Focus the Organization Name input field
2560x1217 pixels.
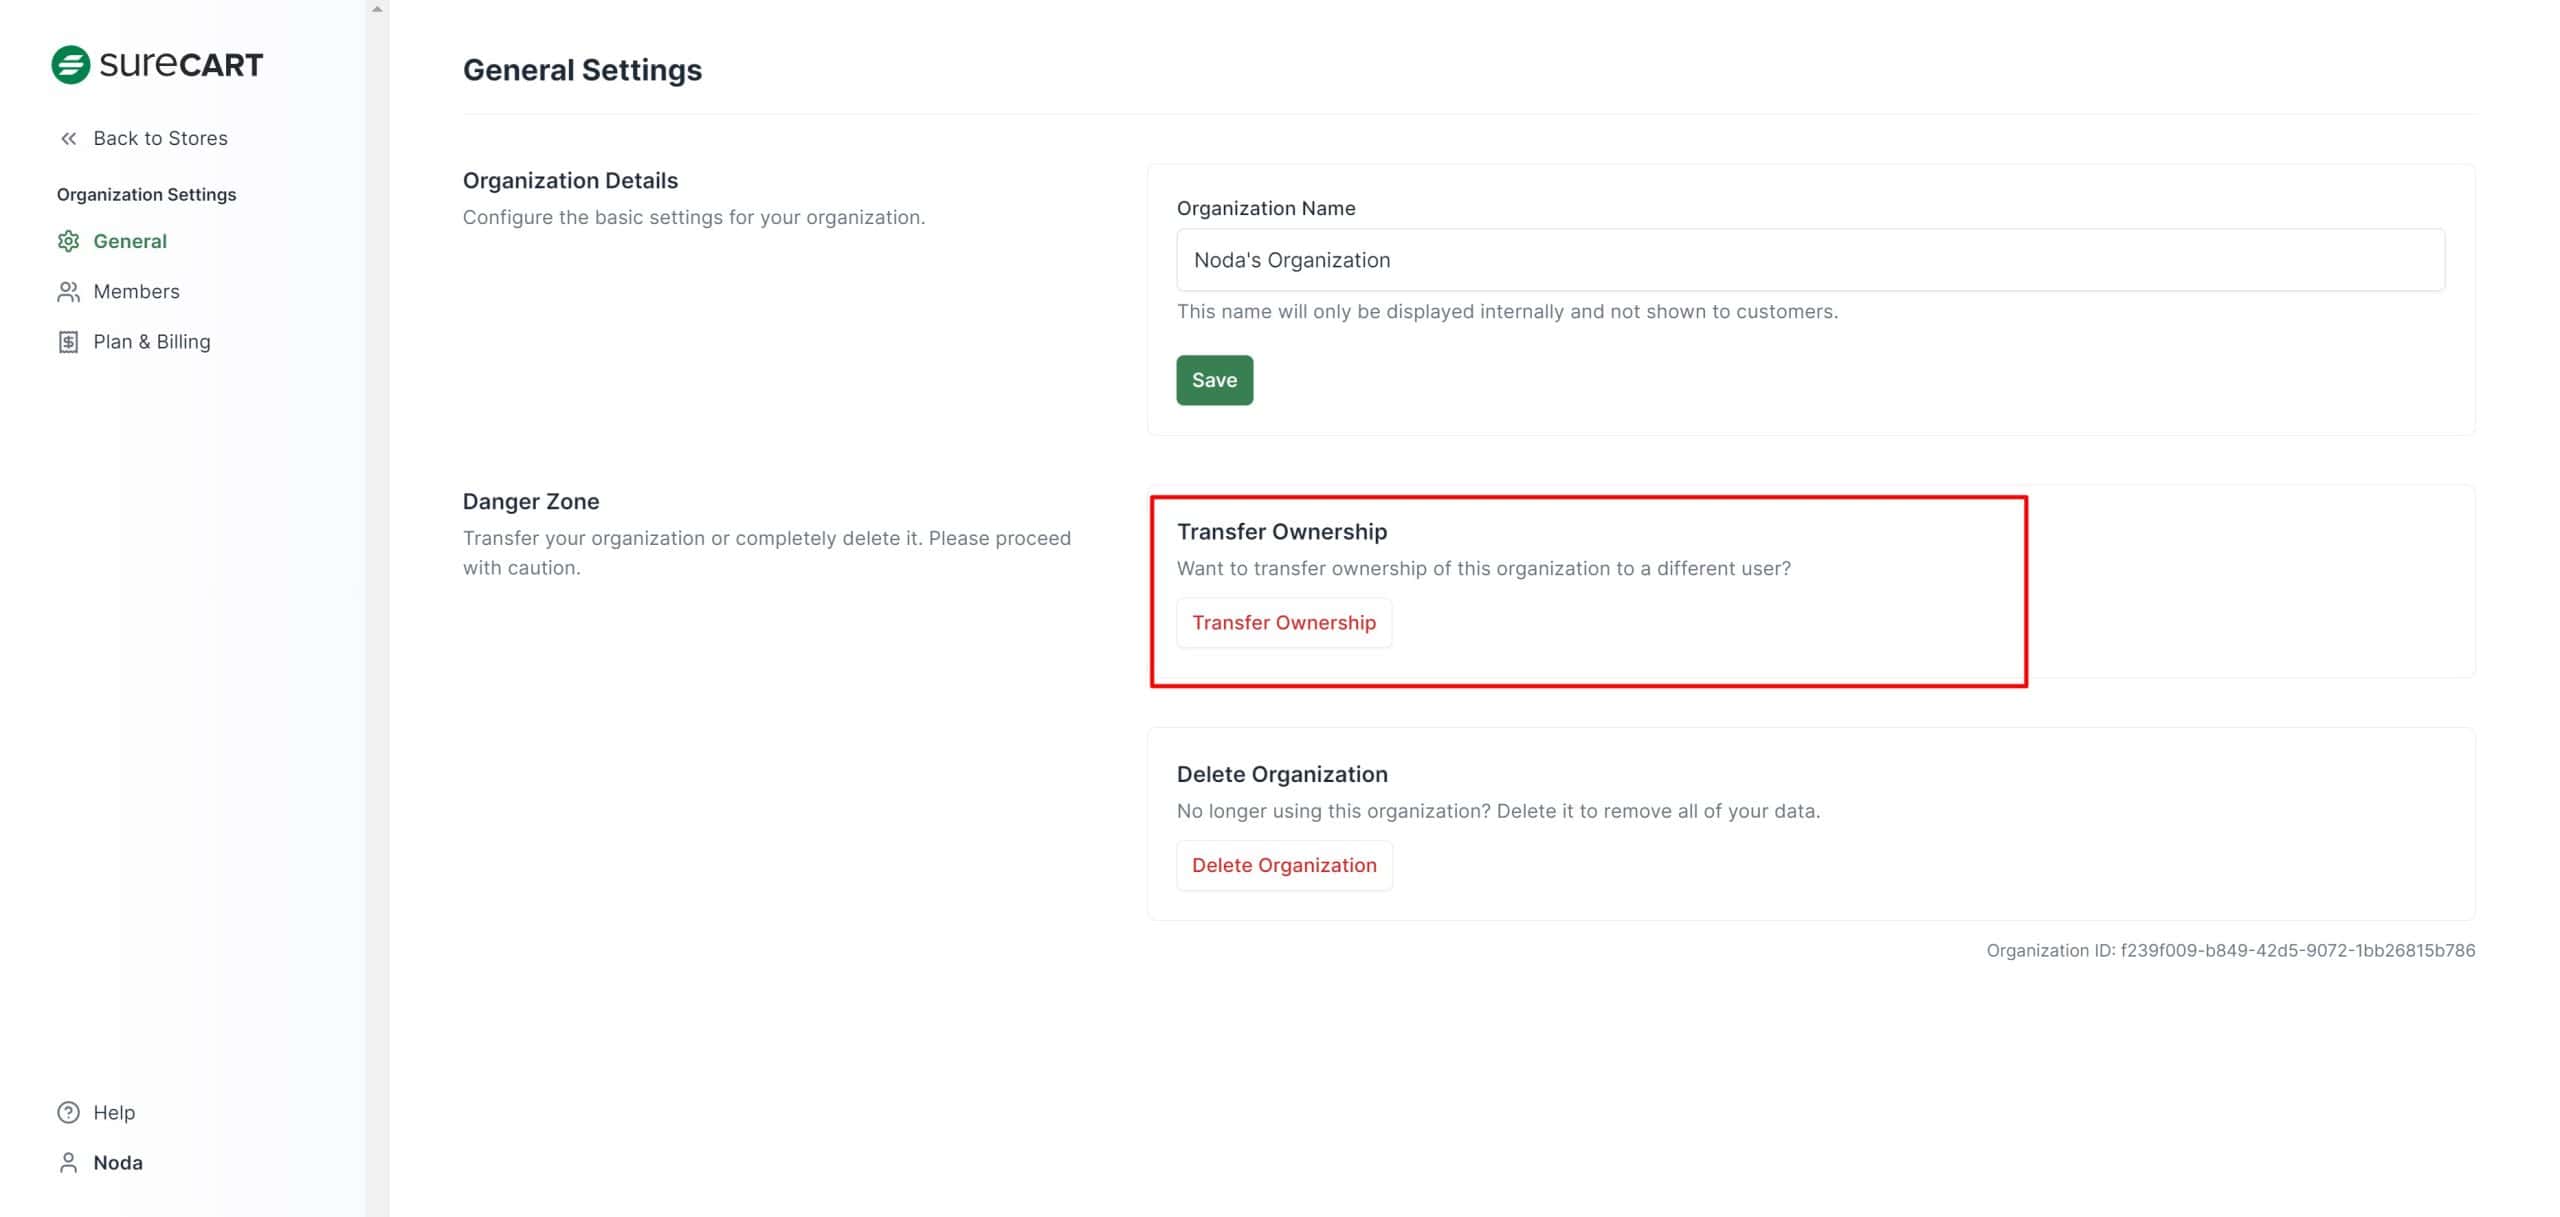(1810, 260)
